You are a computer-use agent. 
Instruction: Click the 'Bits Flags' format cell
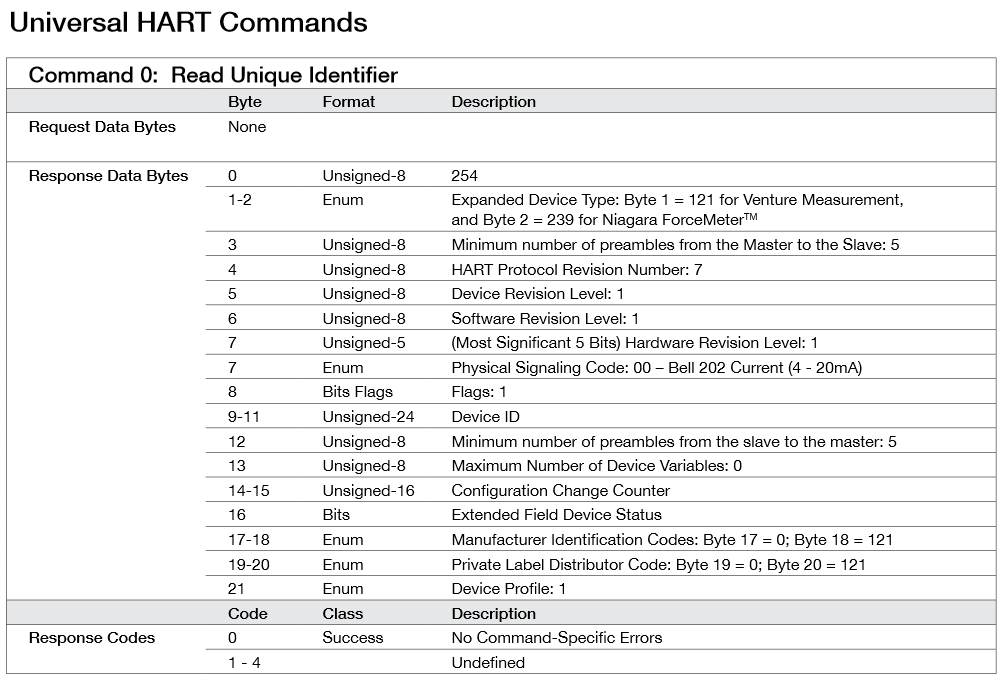tap(357, 392)
